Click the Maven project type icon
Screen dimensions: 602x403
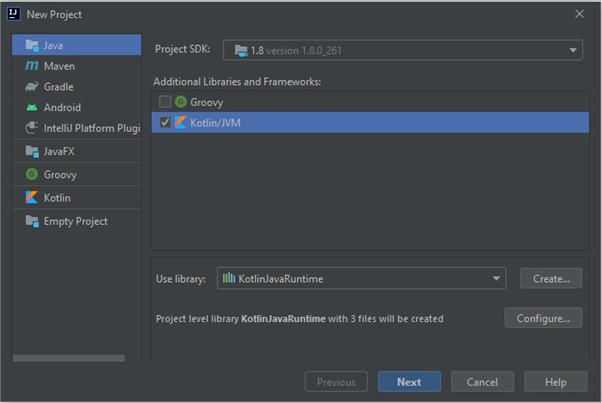tap(30, 66)
